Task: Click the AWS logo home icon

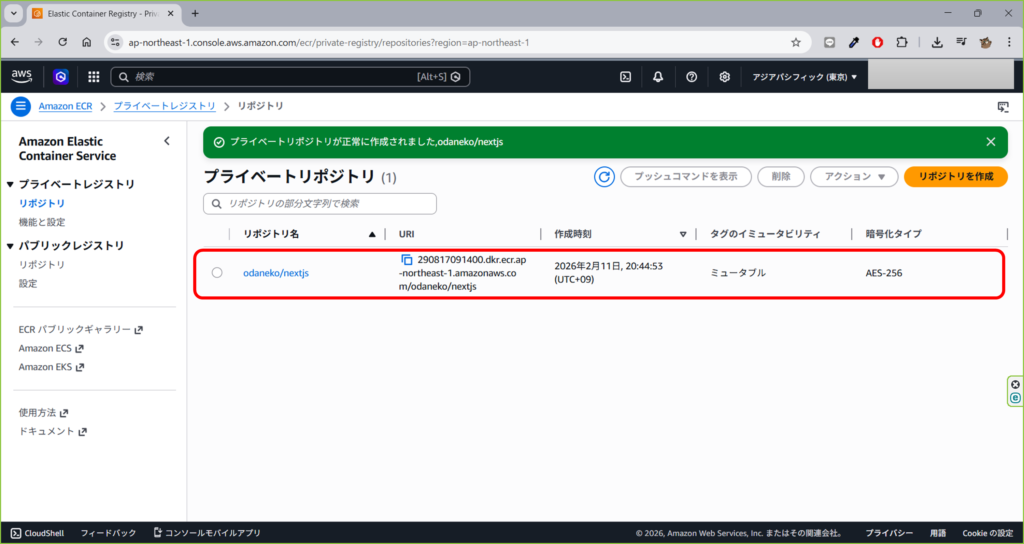Action: click(x=22, y=76)
